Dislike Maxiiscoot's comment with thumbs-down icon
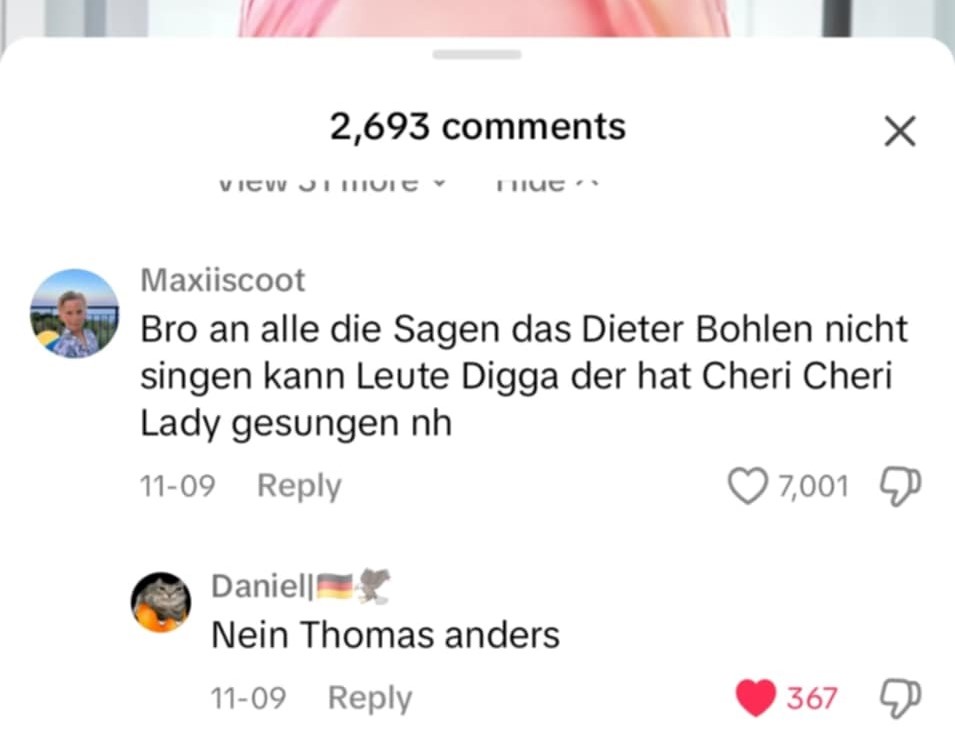 tap(900, 487)
